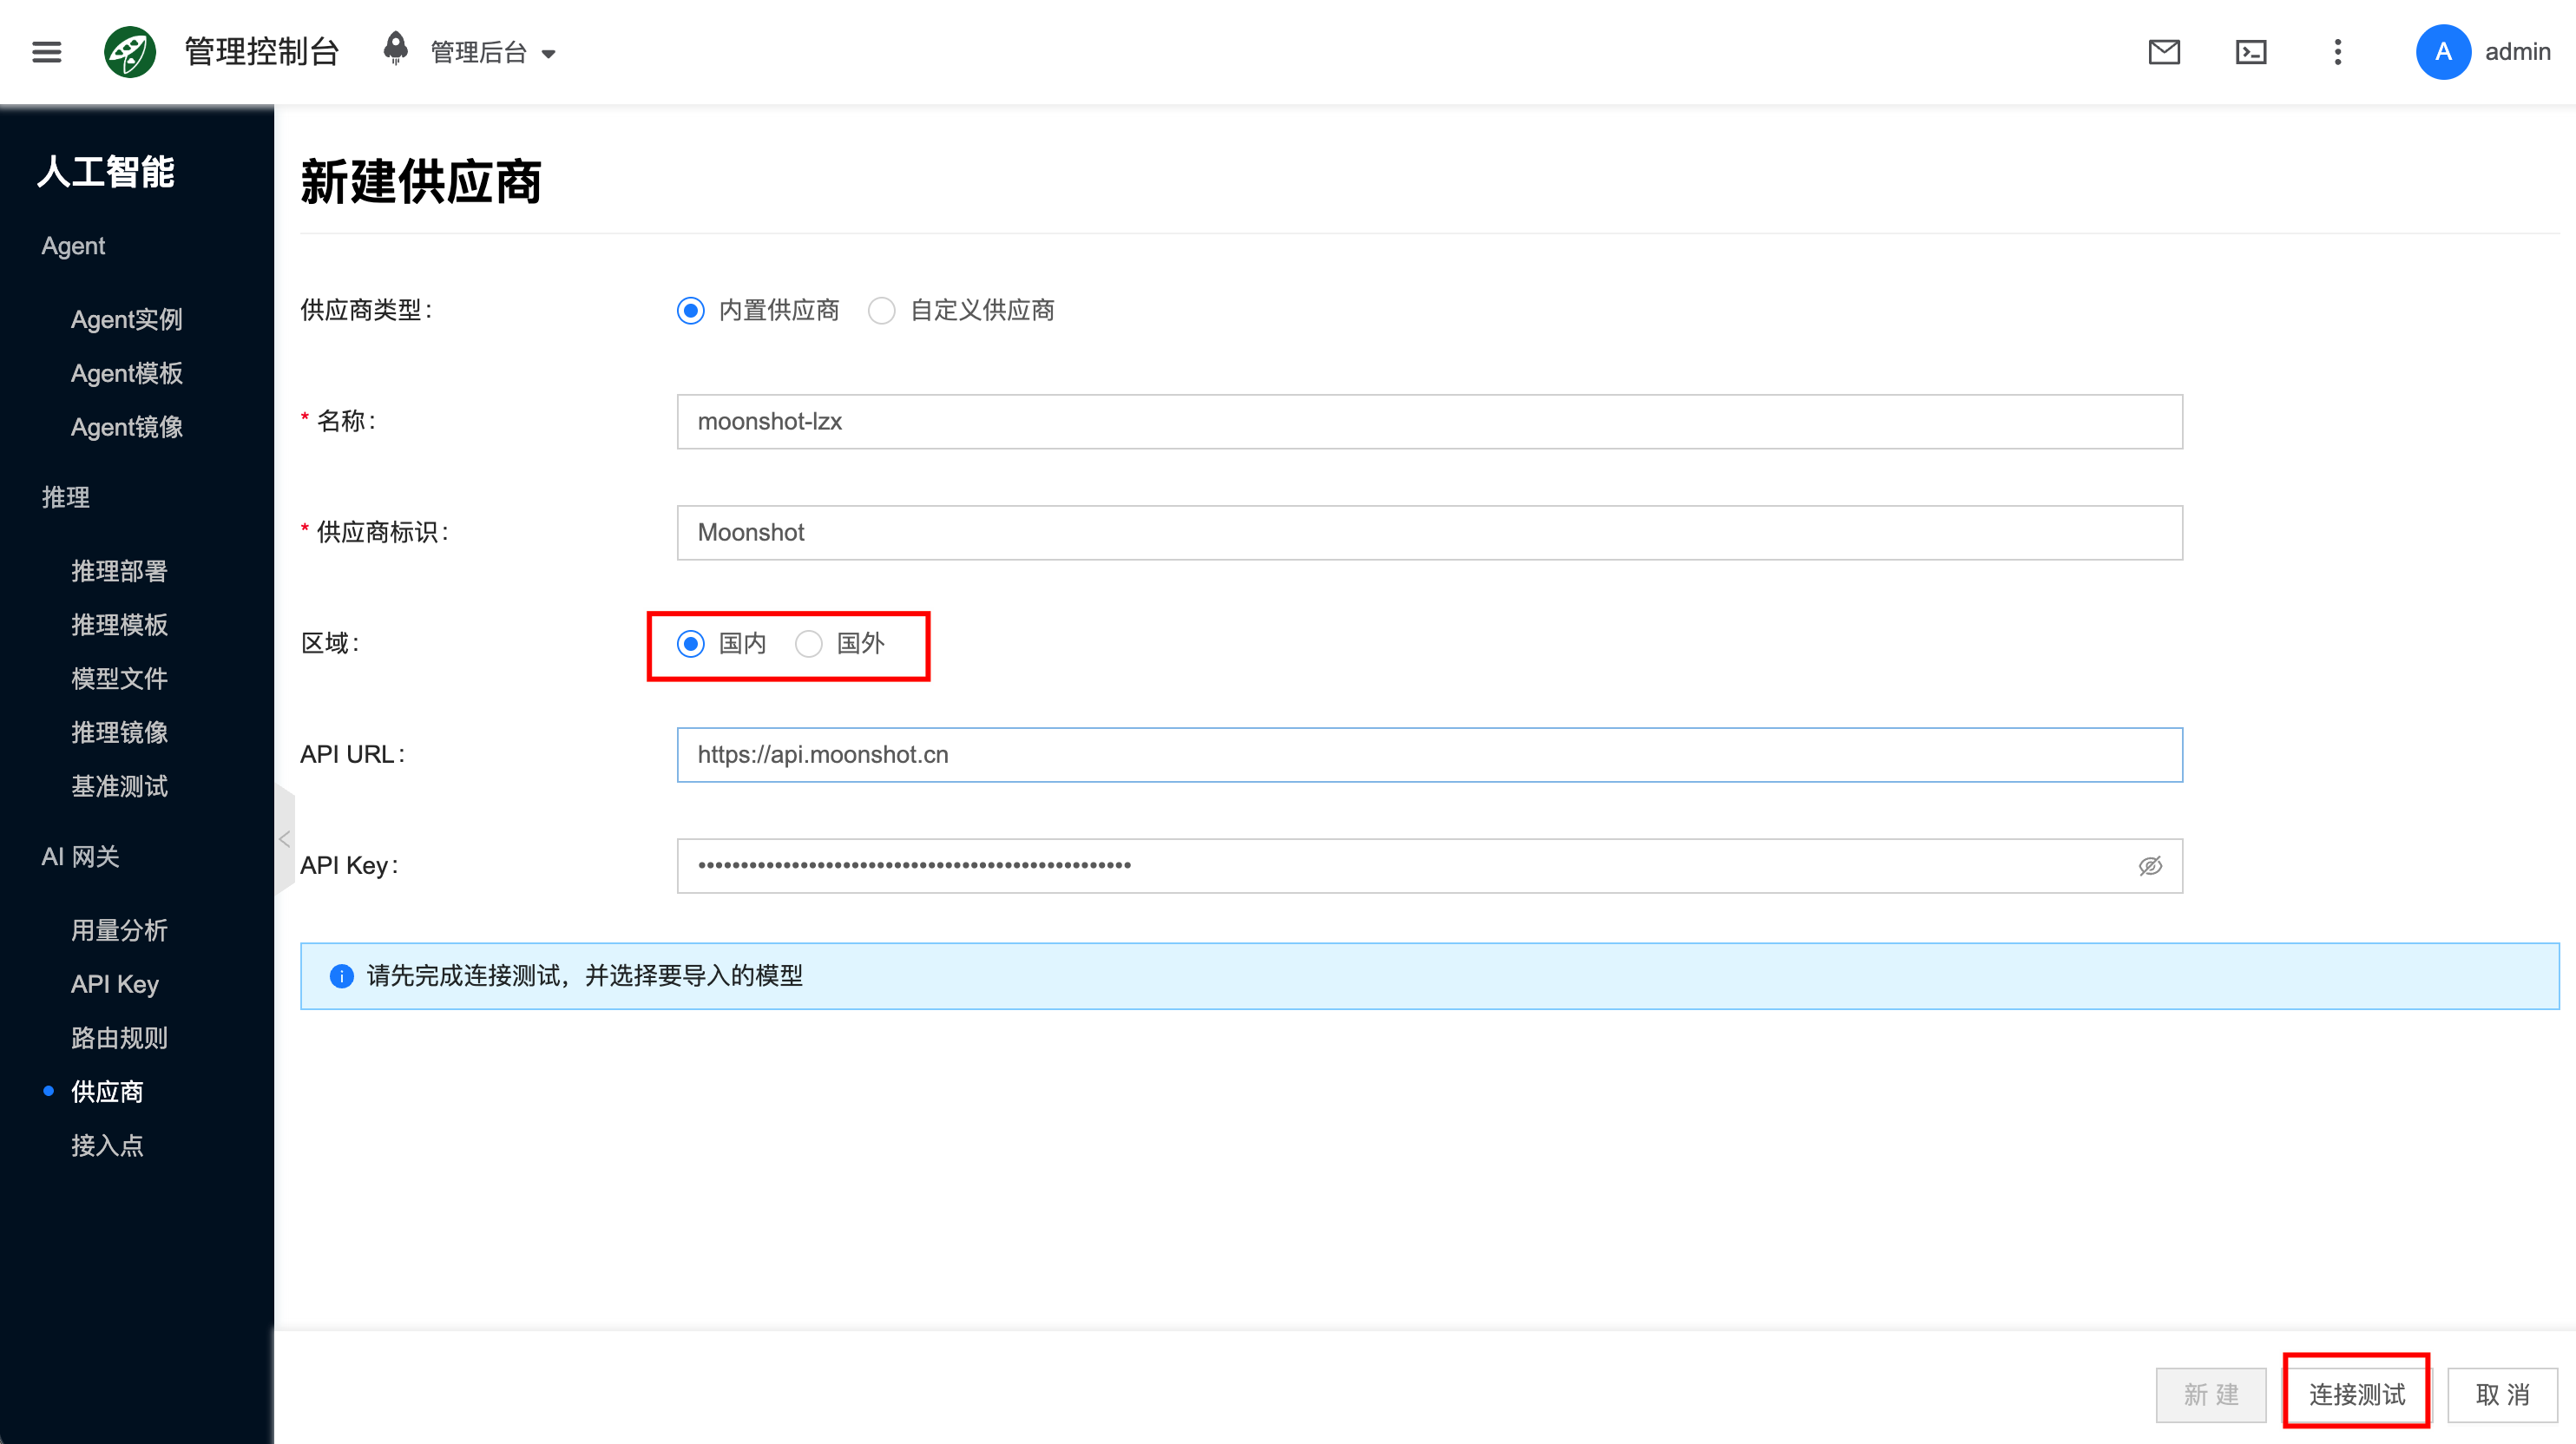This screenshot has height=1444, width=2576.
Task: Click the 名称 input field
Action: coord(1430,422)
